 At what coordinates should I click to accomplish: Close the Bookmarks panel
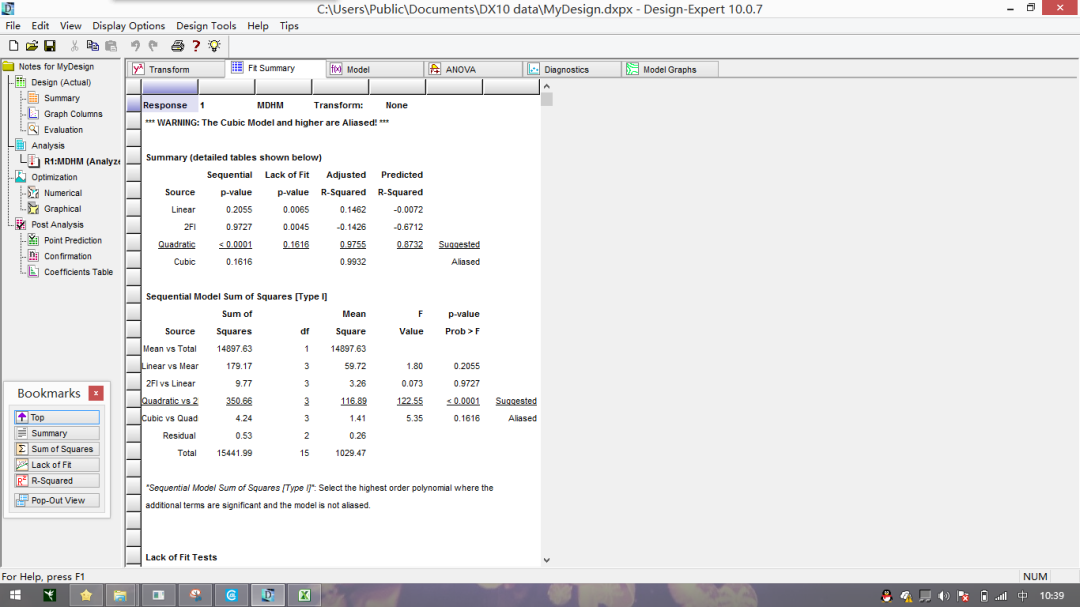[x=96, y=393]
